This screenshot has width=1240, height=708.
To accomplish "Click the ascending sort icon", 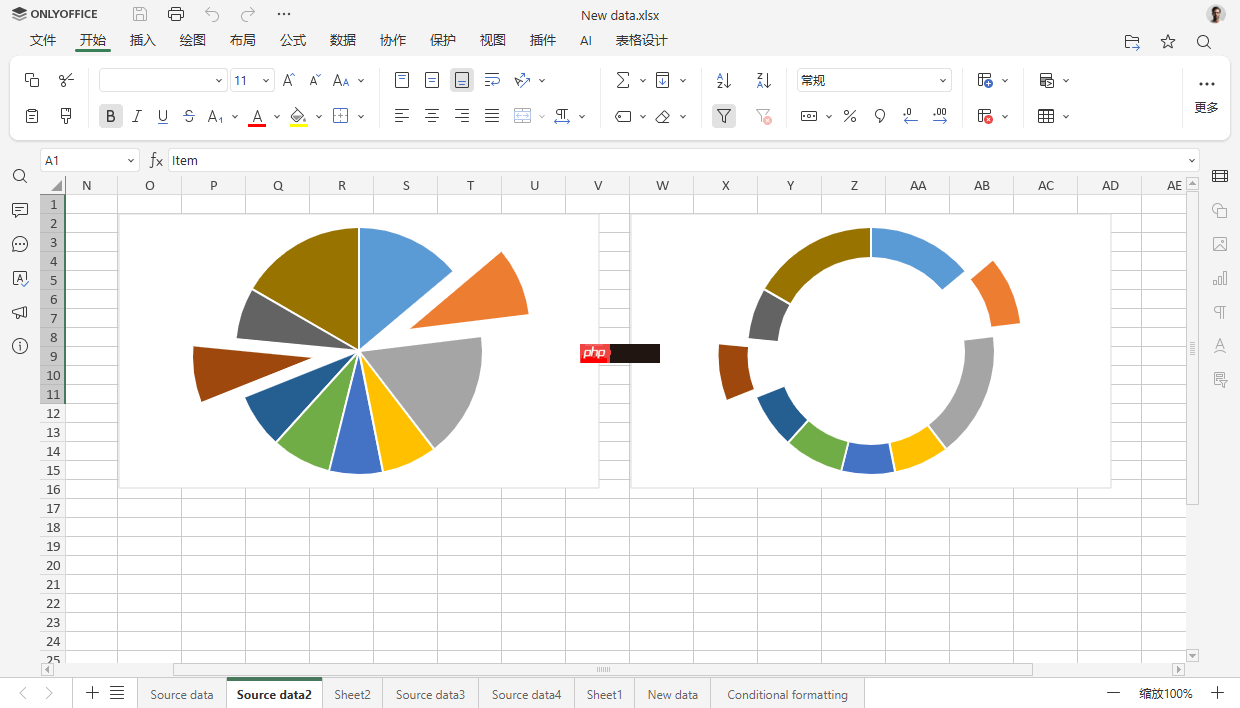I will point(722,80).
